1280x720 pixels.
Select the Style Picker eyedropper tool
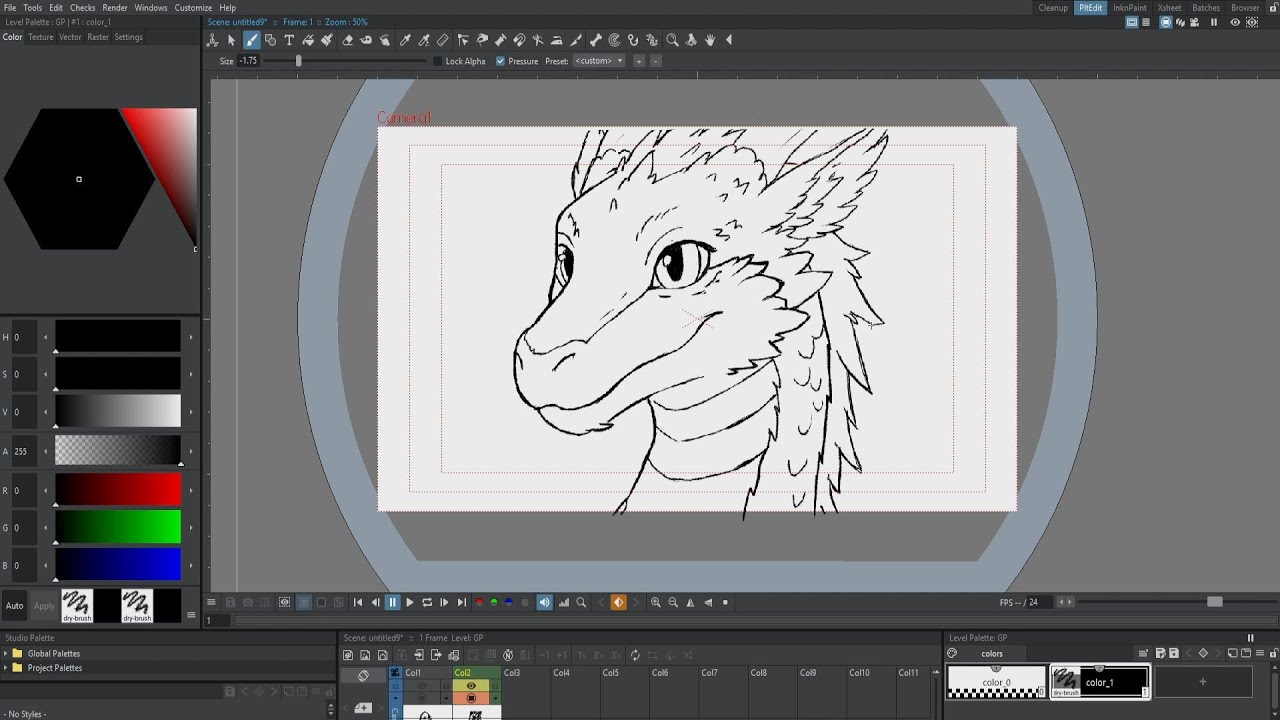click(405, 40)
